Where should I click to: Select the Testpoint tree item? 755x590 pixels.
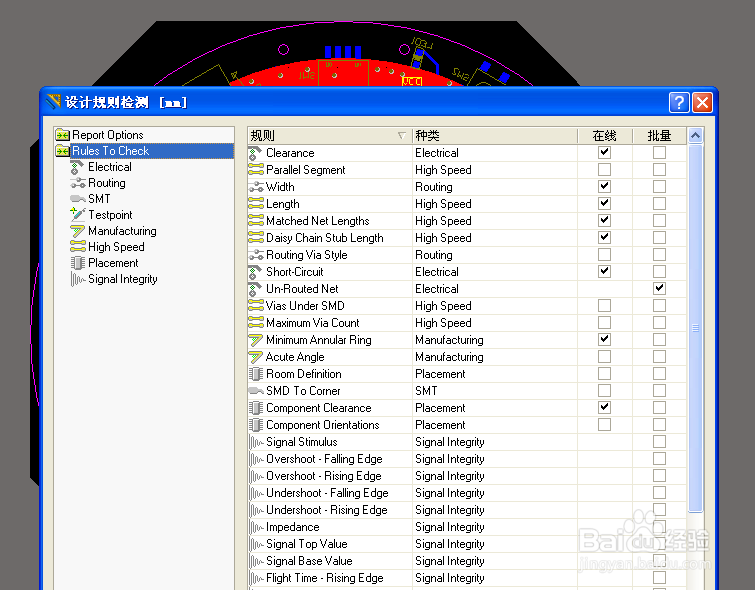pyautogui.click(x=110, y=215)
